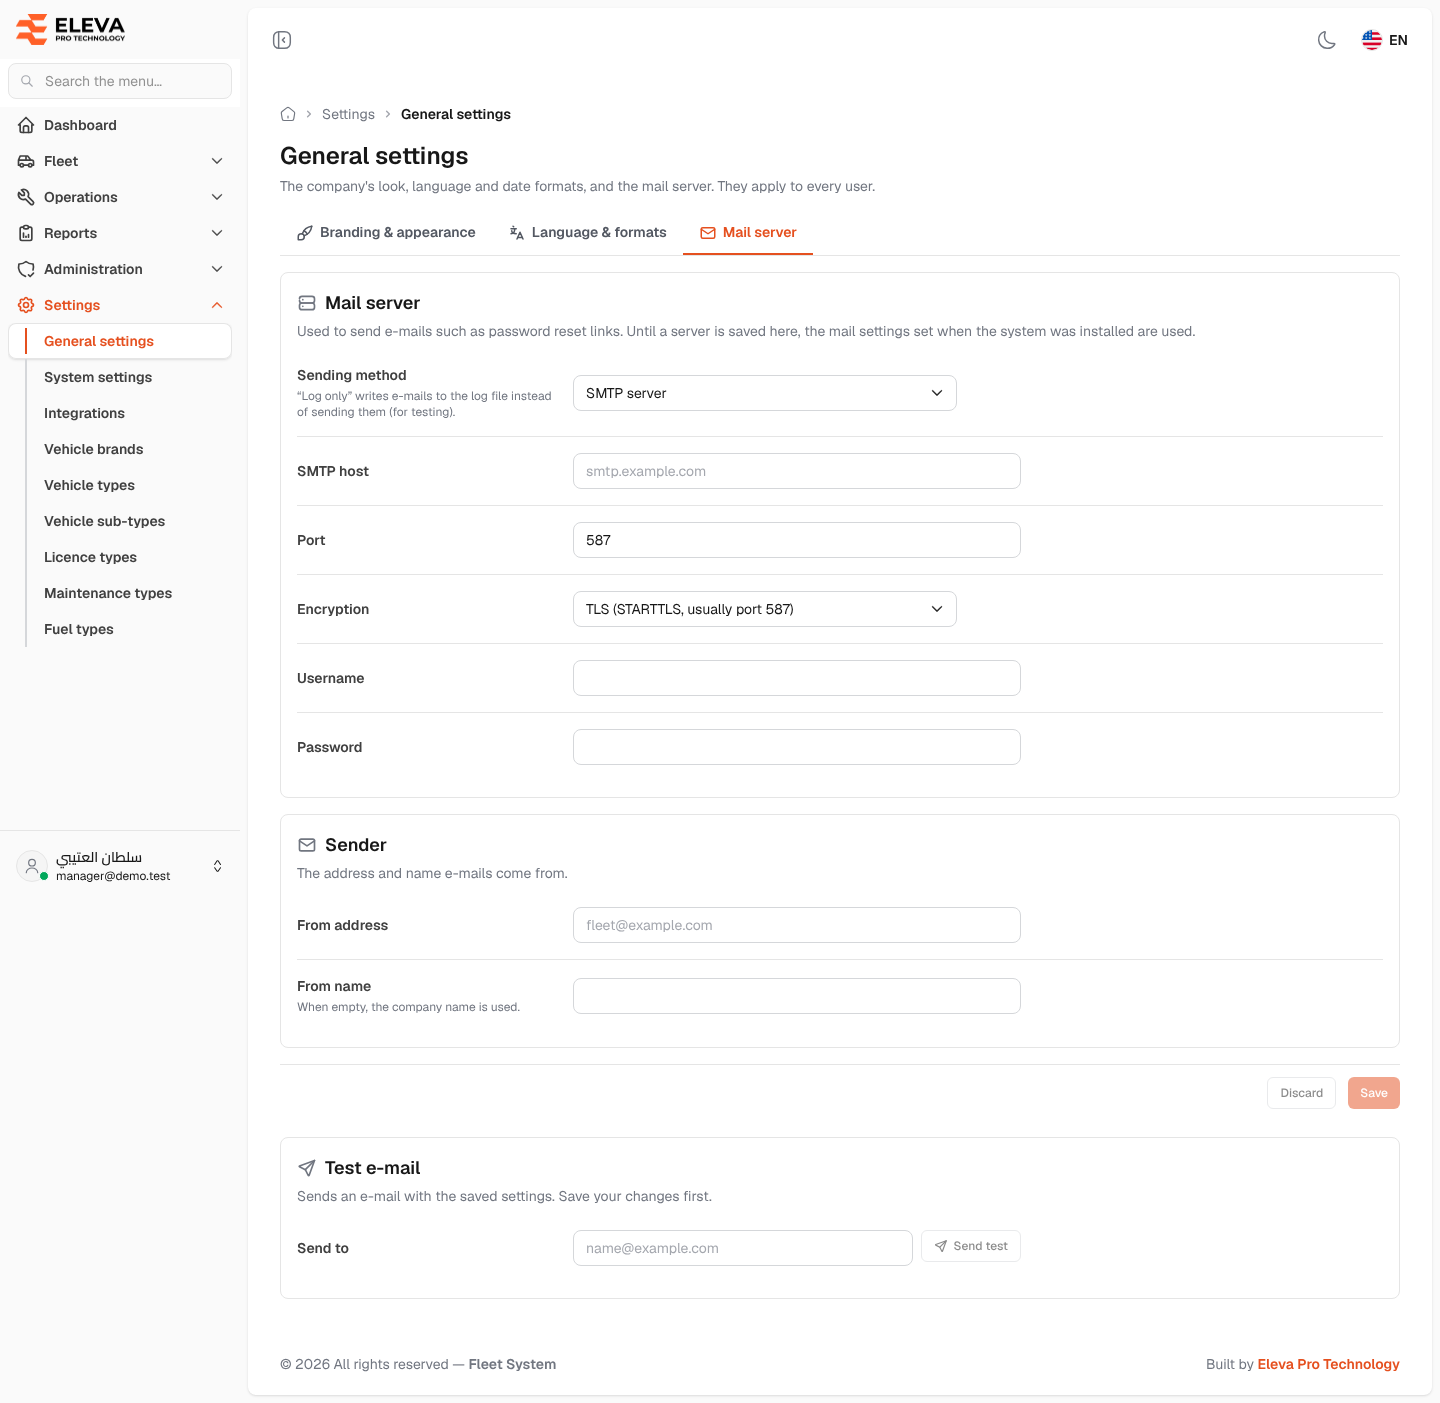Collapse the Settings menu chevron
Viewport: 1440px width, 1403px height.
pos(217,305)
